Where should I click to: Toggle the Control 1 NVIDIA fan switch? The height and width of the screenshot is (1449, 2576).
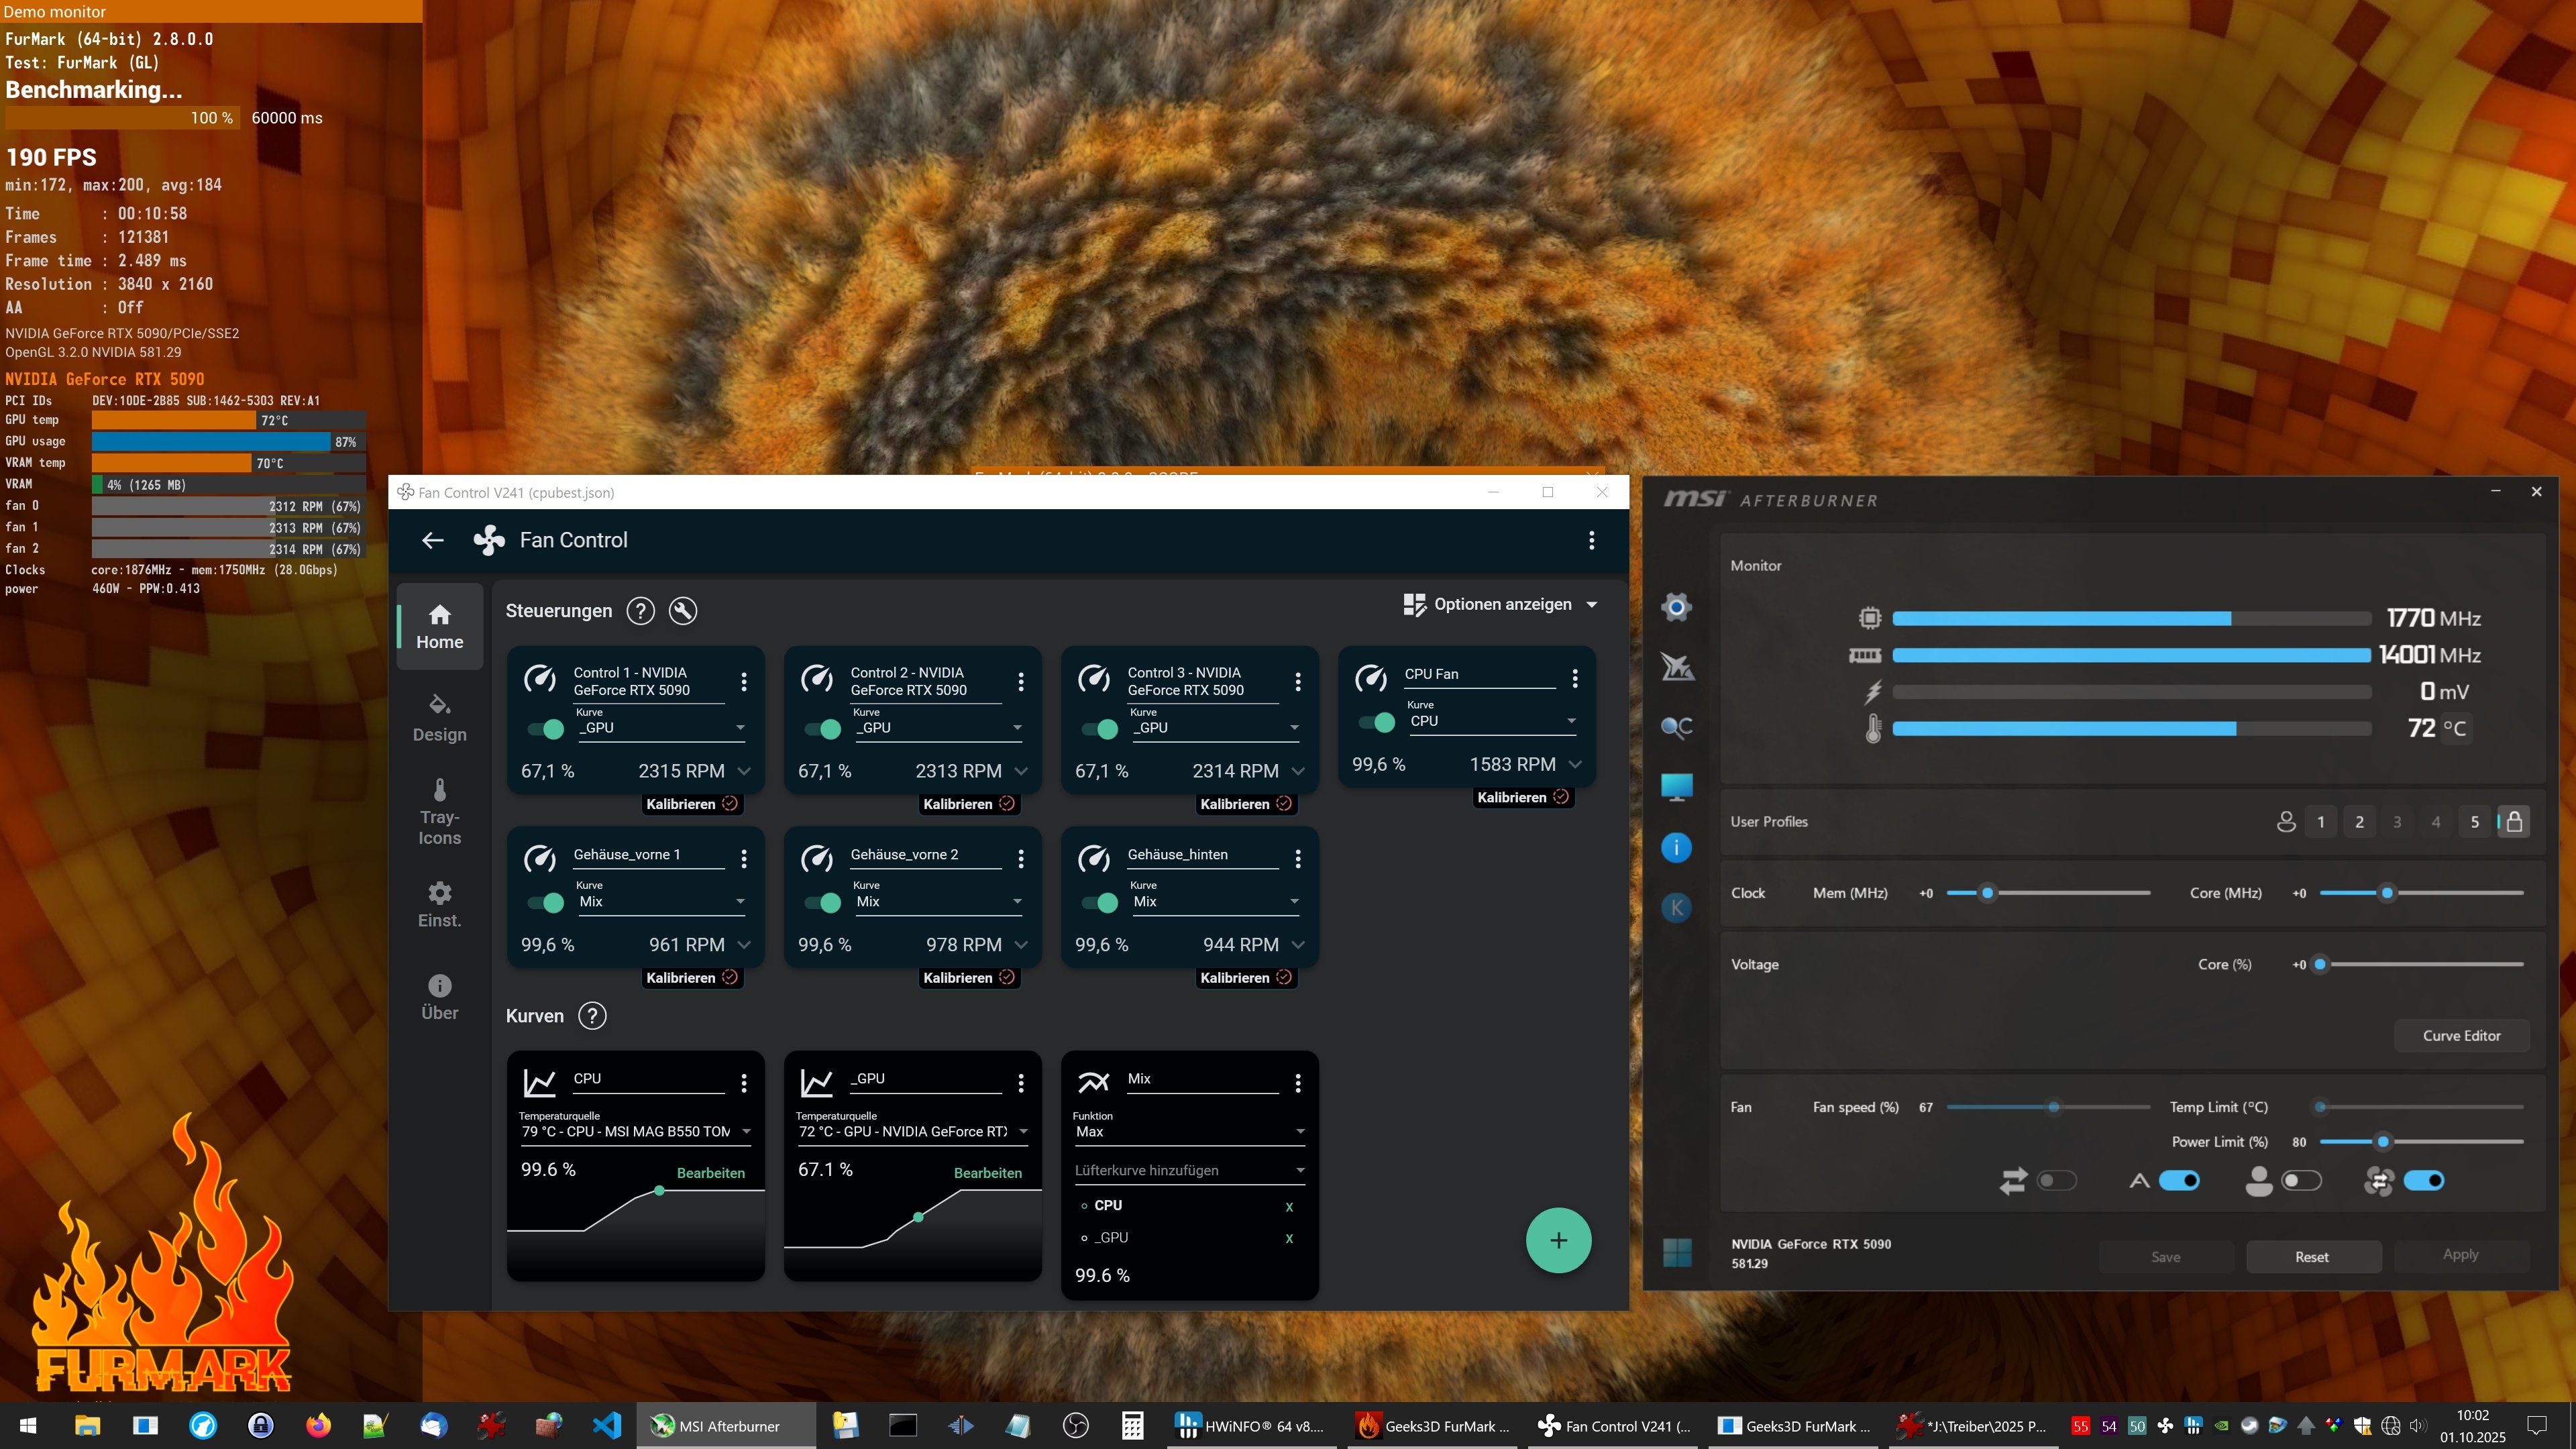point(546,729)
